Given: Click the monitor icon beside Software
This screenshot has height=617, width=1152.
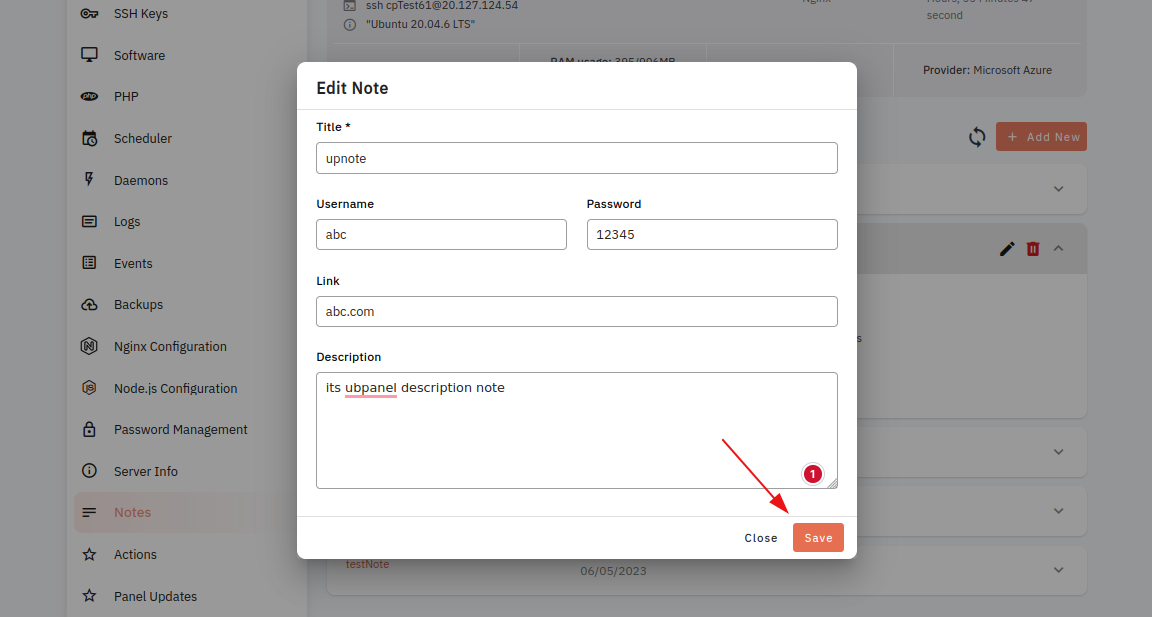Looking at the screenshot, I should point(89,55).
